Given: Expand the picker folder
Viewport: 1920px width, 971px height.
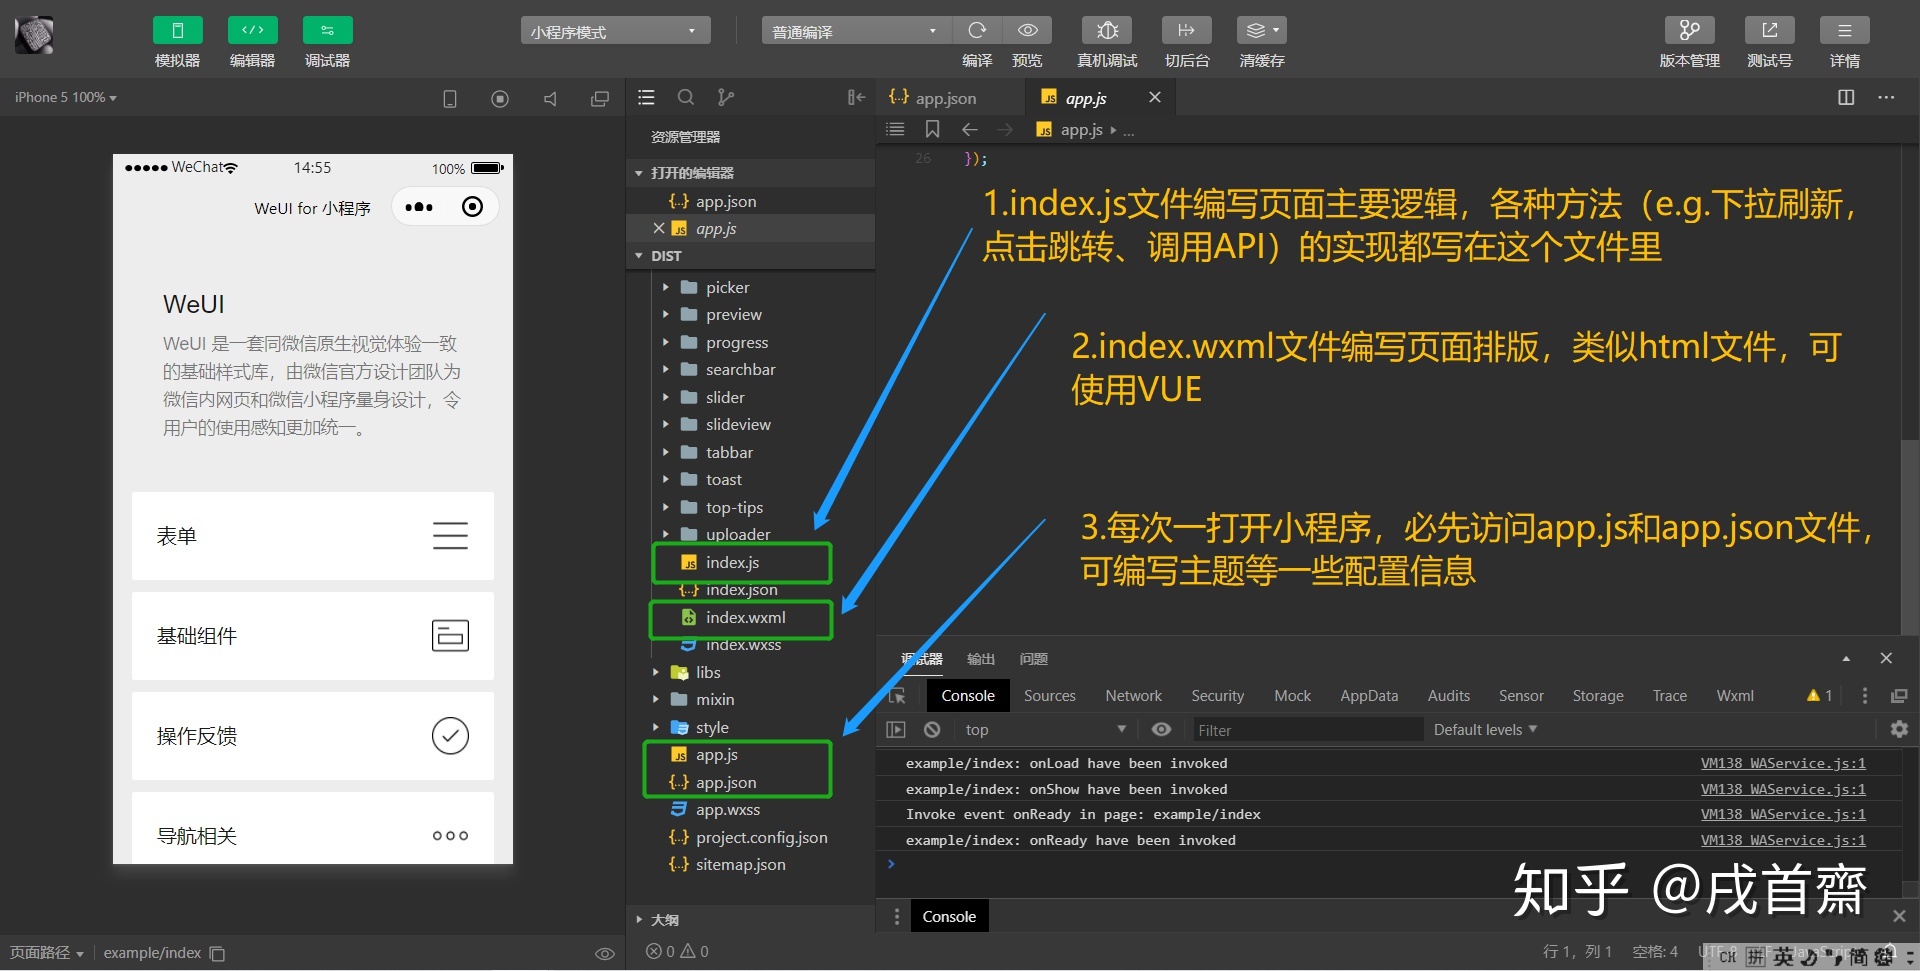Looking at the screenshot, I should 726,287.
